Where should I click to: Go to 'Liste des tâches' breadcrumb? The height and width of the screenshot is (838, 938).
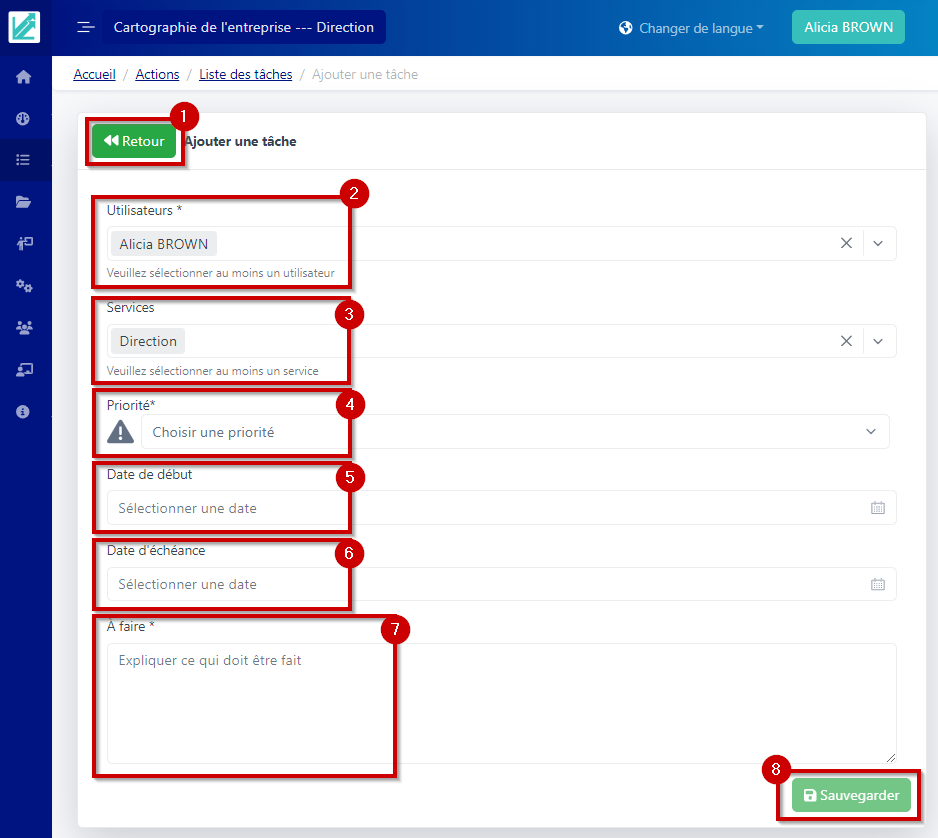tap(245, 74)
